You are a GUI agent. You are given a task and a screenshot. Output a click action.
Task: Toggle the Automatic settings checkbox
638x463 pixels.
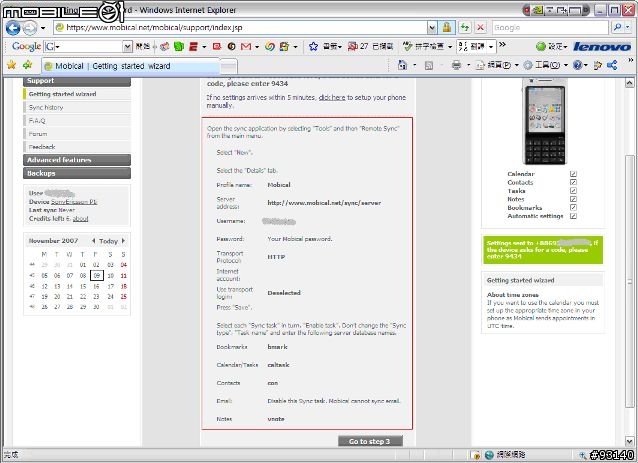pos(573,216)
